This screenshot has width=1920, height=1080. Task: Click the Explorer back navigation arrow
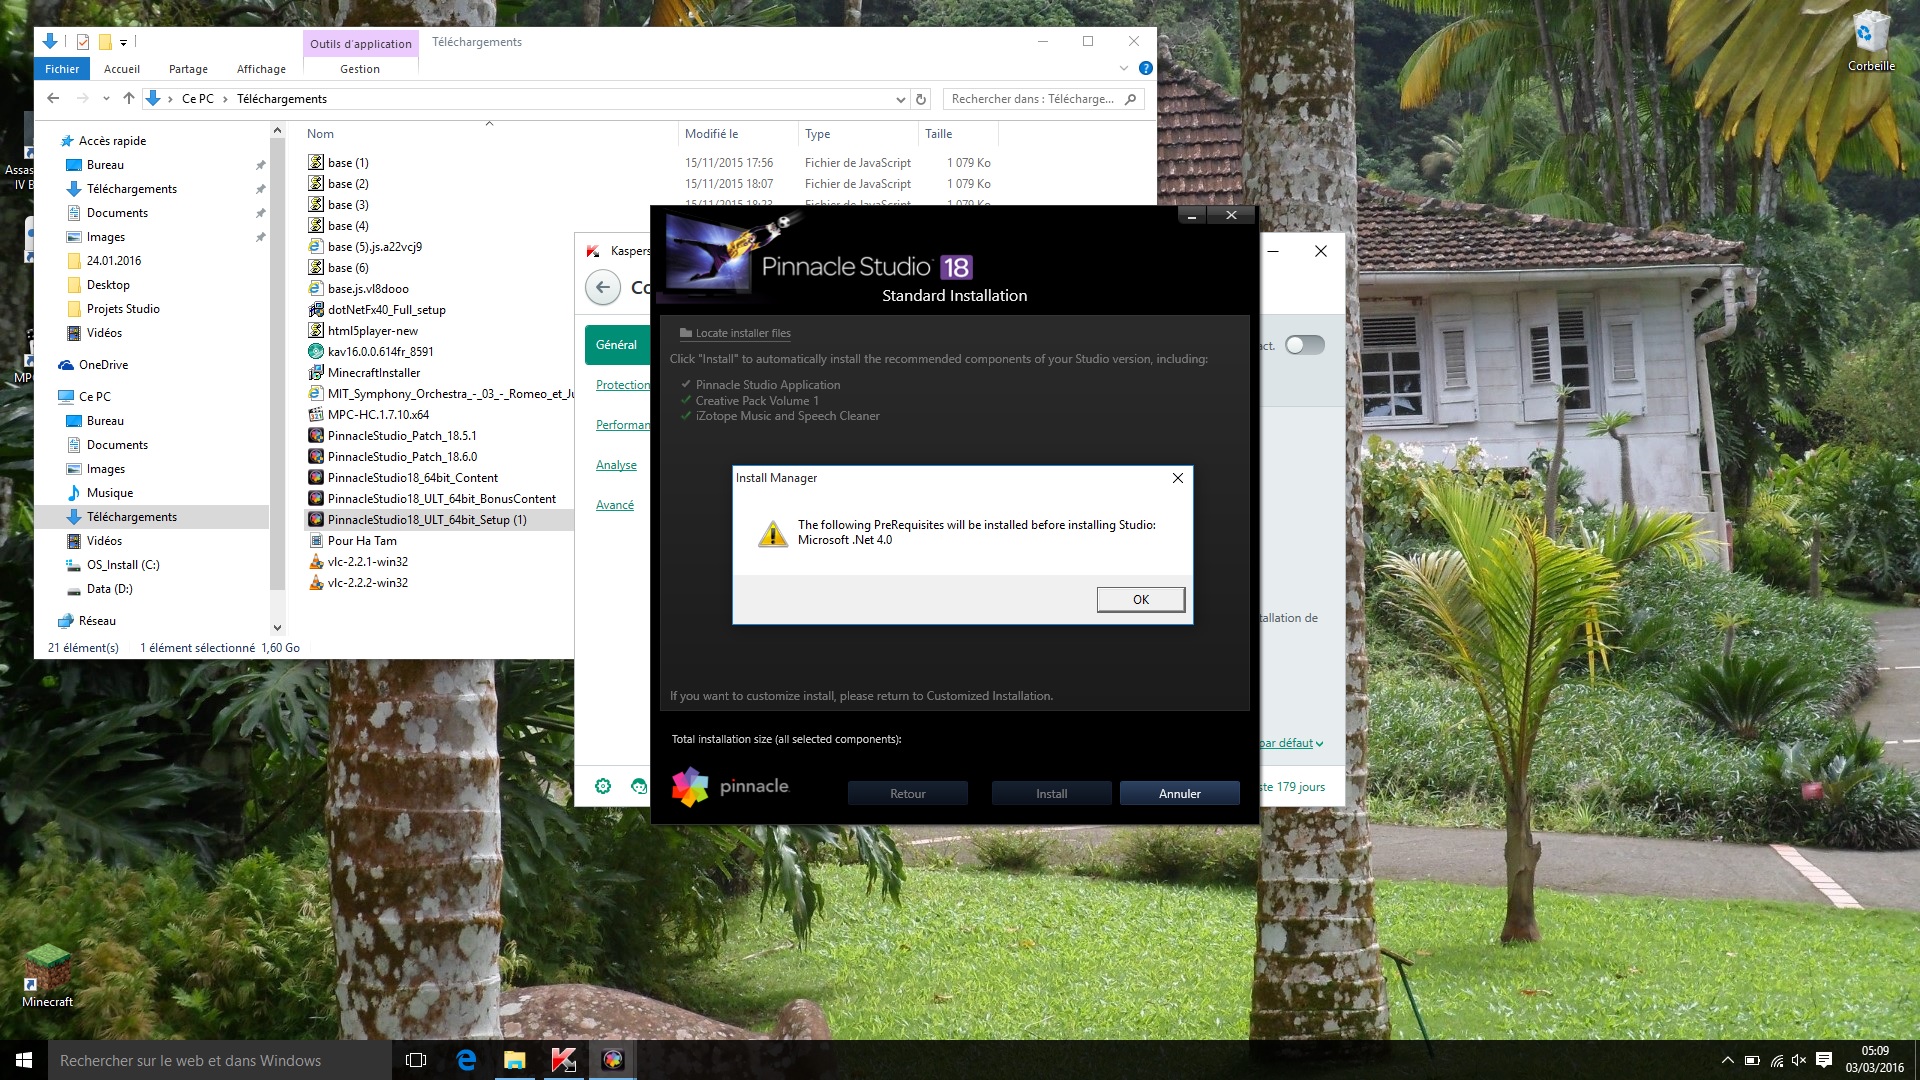(x=53, y=98)
